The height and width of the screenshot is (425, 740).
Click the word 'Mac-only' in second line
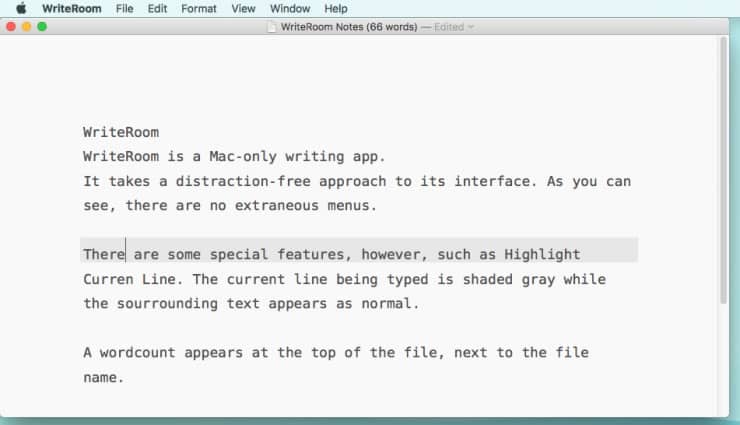click(243, 157)
